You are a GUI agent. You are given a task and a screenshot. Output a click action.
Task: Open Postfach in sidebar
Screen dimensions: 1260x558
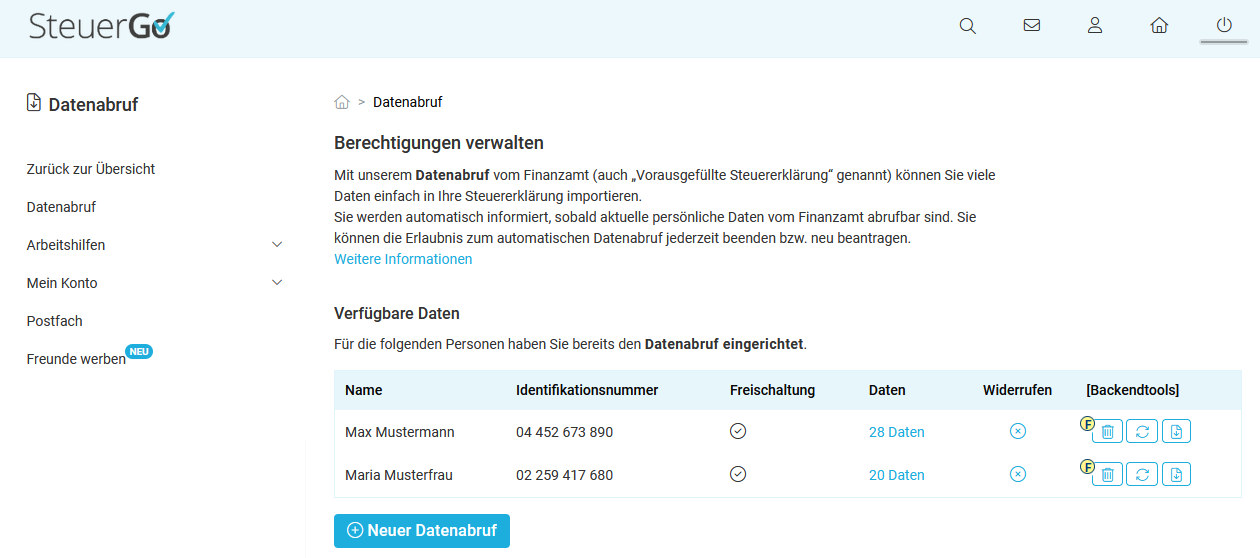pos(55,321)
